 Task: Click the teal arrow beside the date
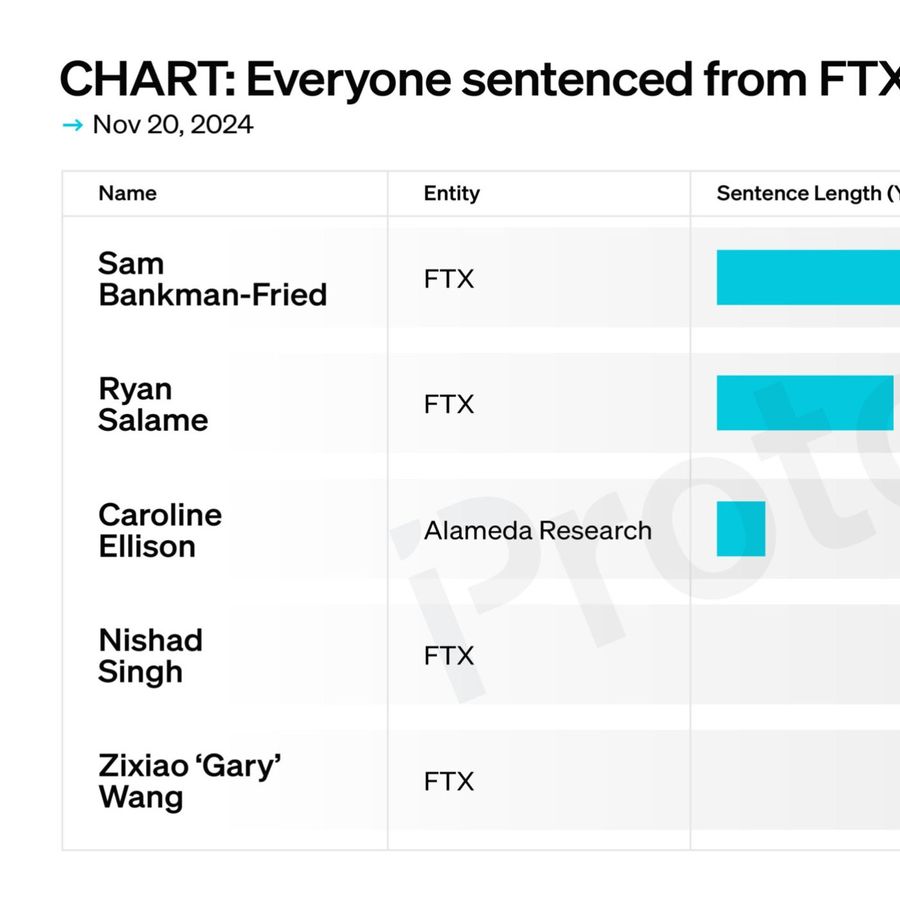tap(72, 125)
